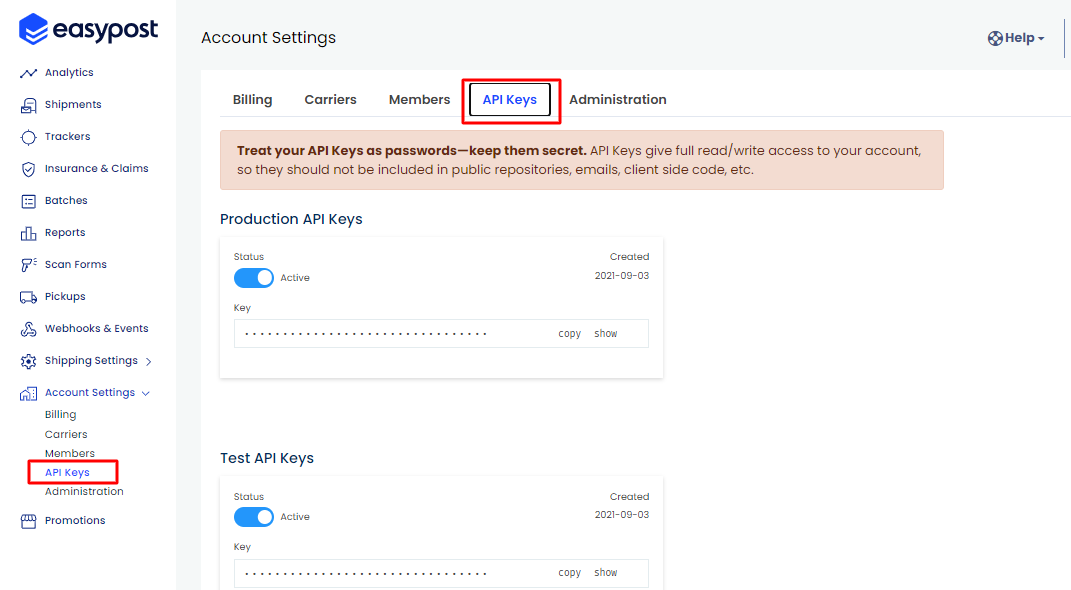
Task: Click the masked Test API key field
Action: pos(441,574)
